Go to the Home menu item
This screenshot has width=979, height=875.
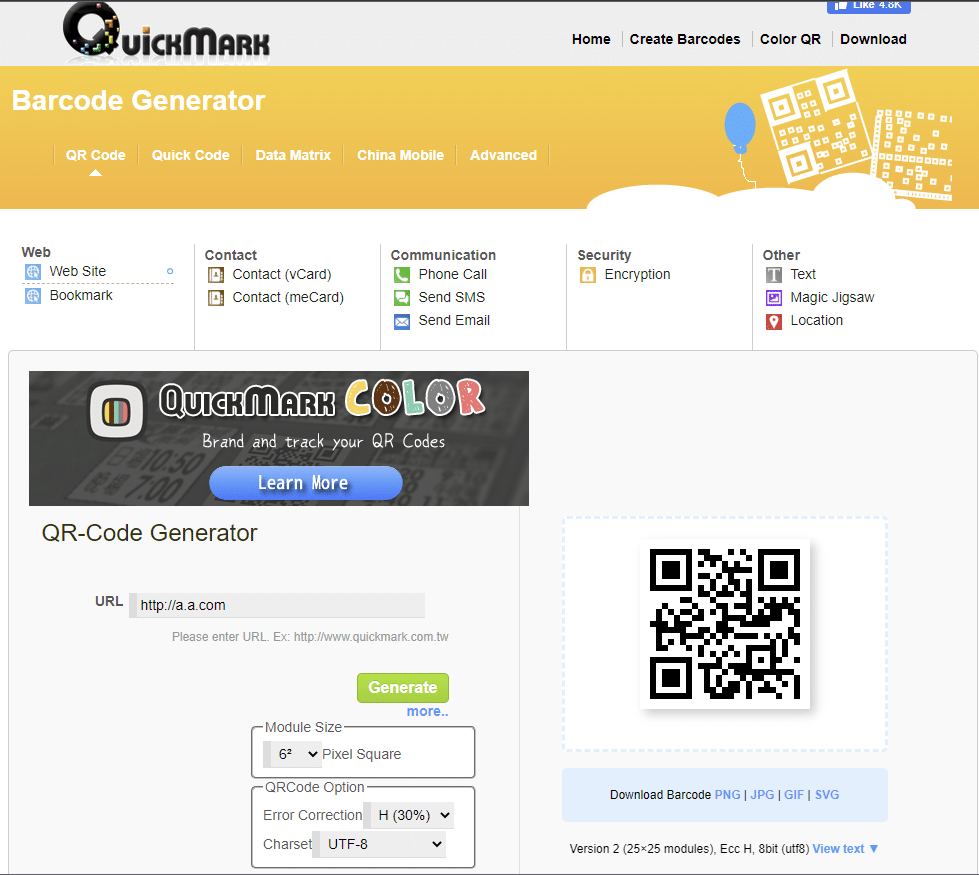[591, 39]
